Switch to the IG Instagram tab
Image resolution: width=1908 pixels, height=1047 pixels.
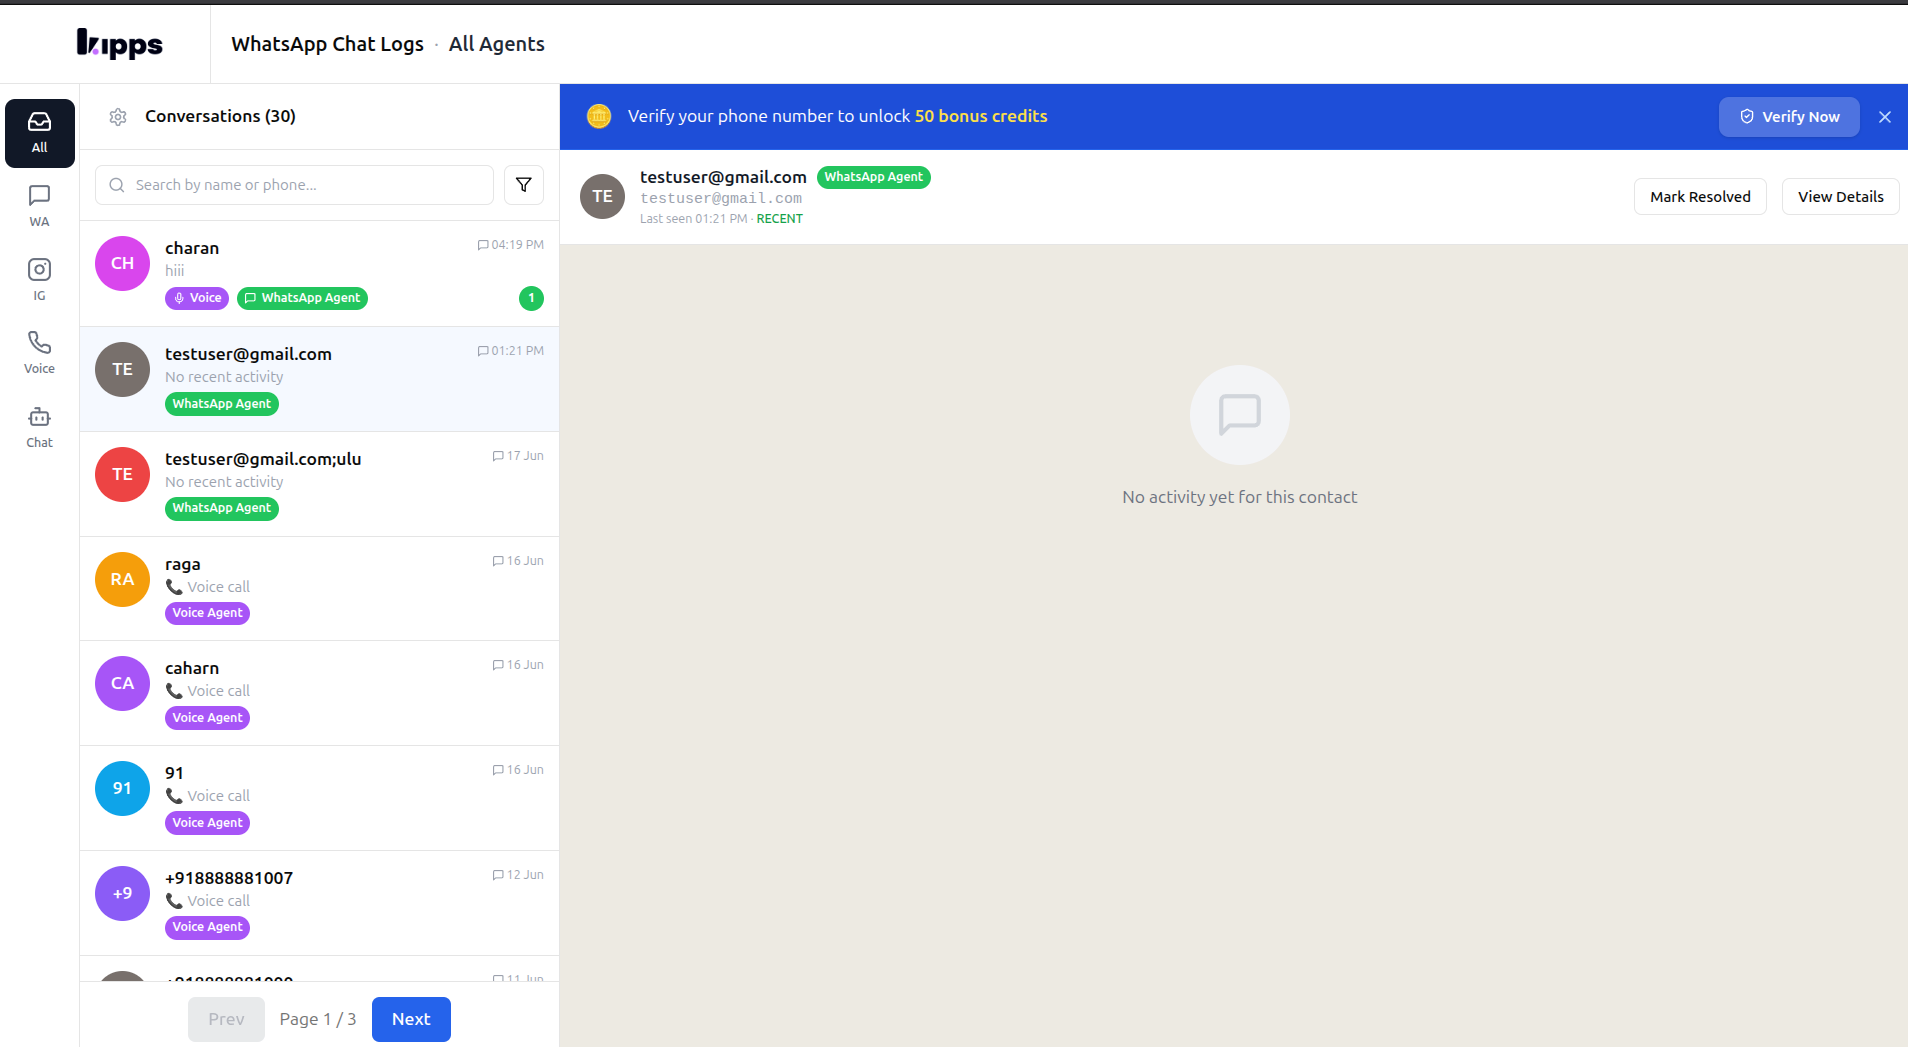[39, 280]
